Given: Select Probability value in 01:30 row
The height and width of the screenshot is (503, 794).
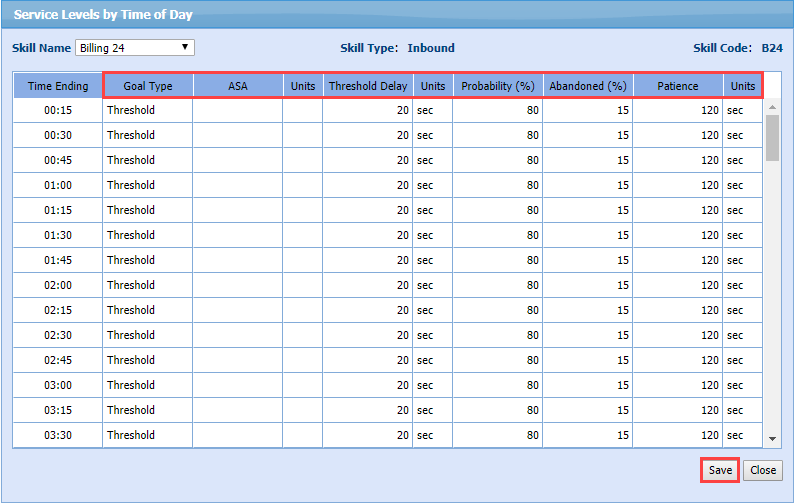Looking at the screenshot, I should [x=498, y=235].
